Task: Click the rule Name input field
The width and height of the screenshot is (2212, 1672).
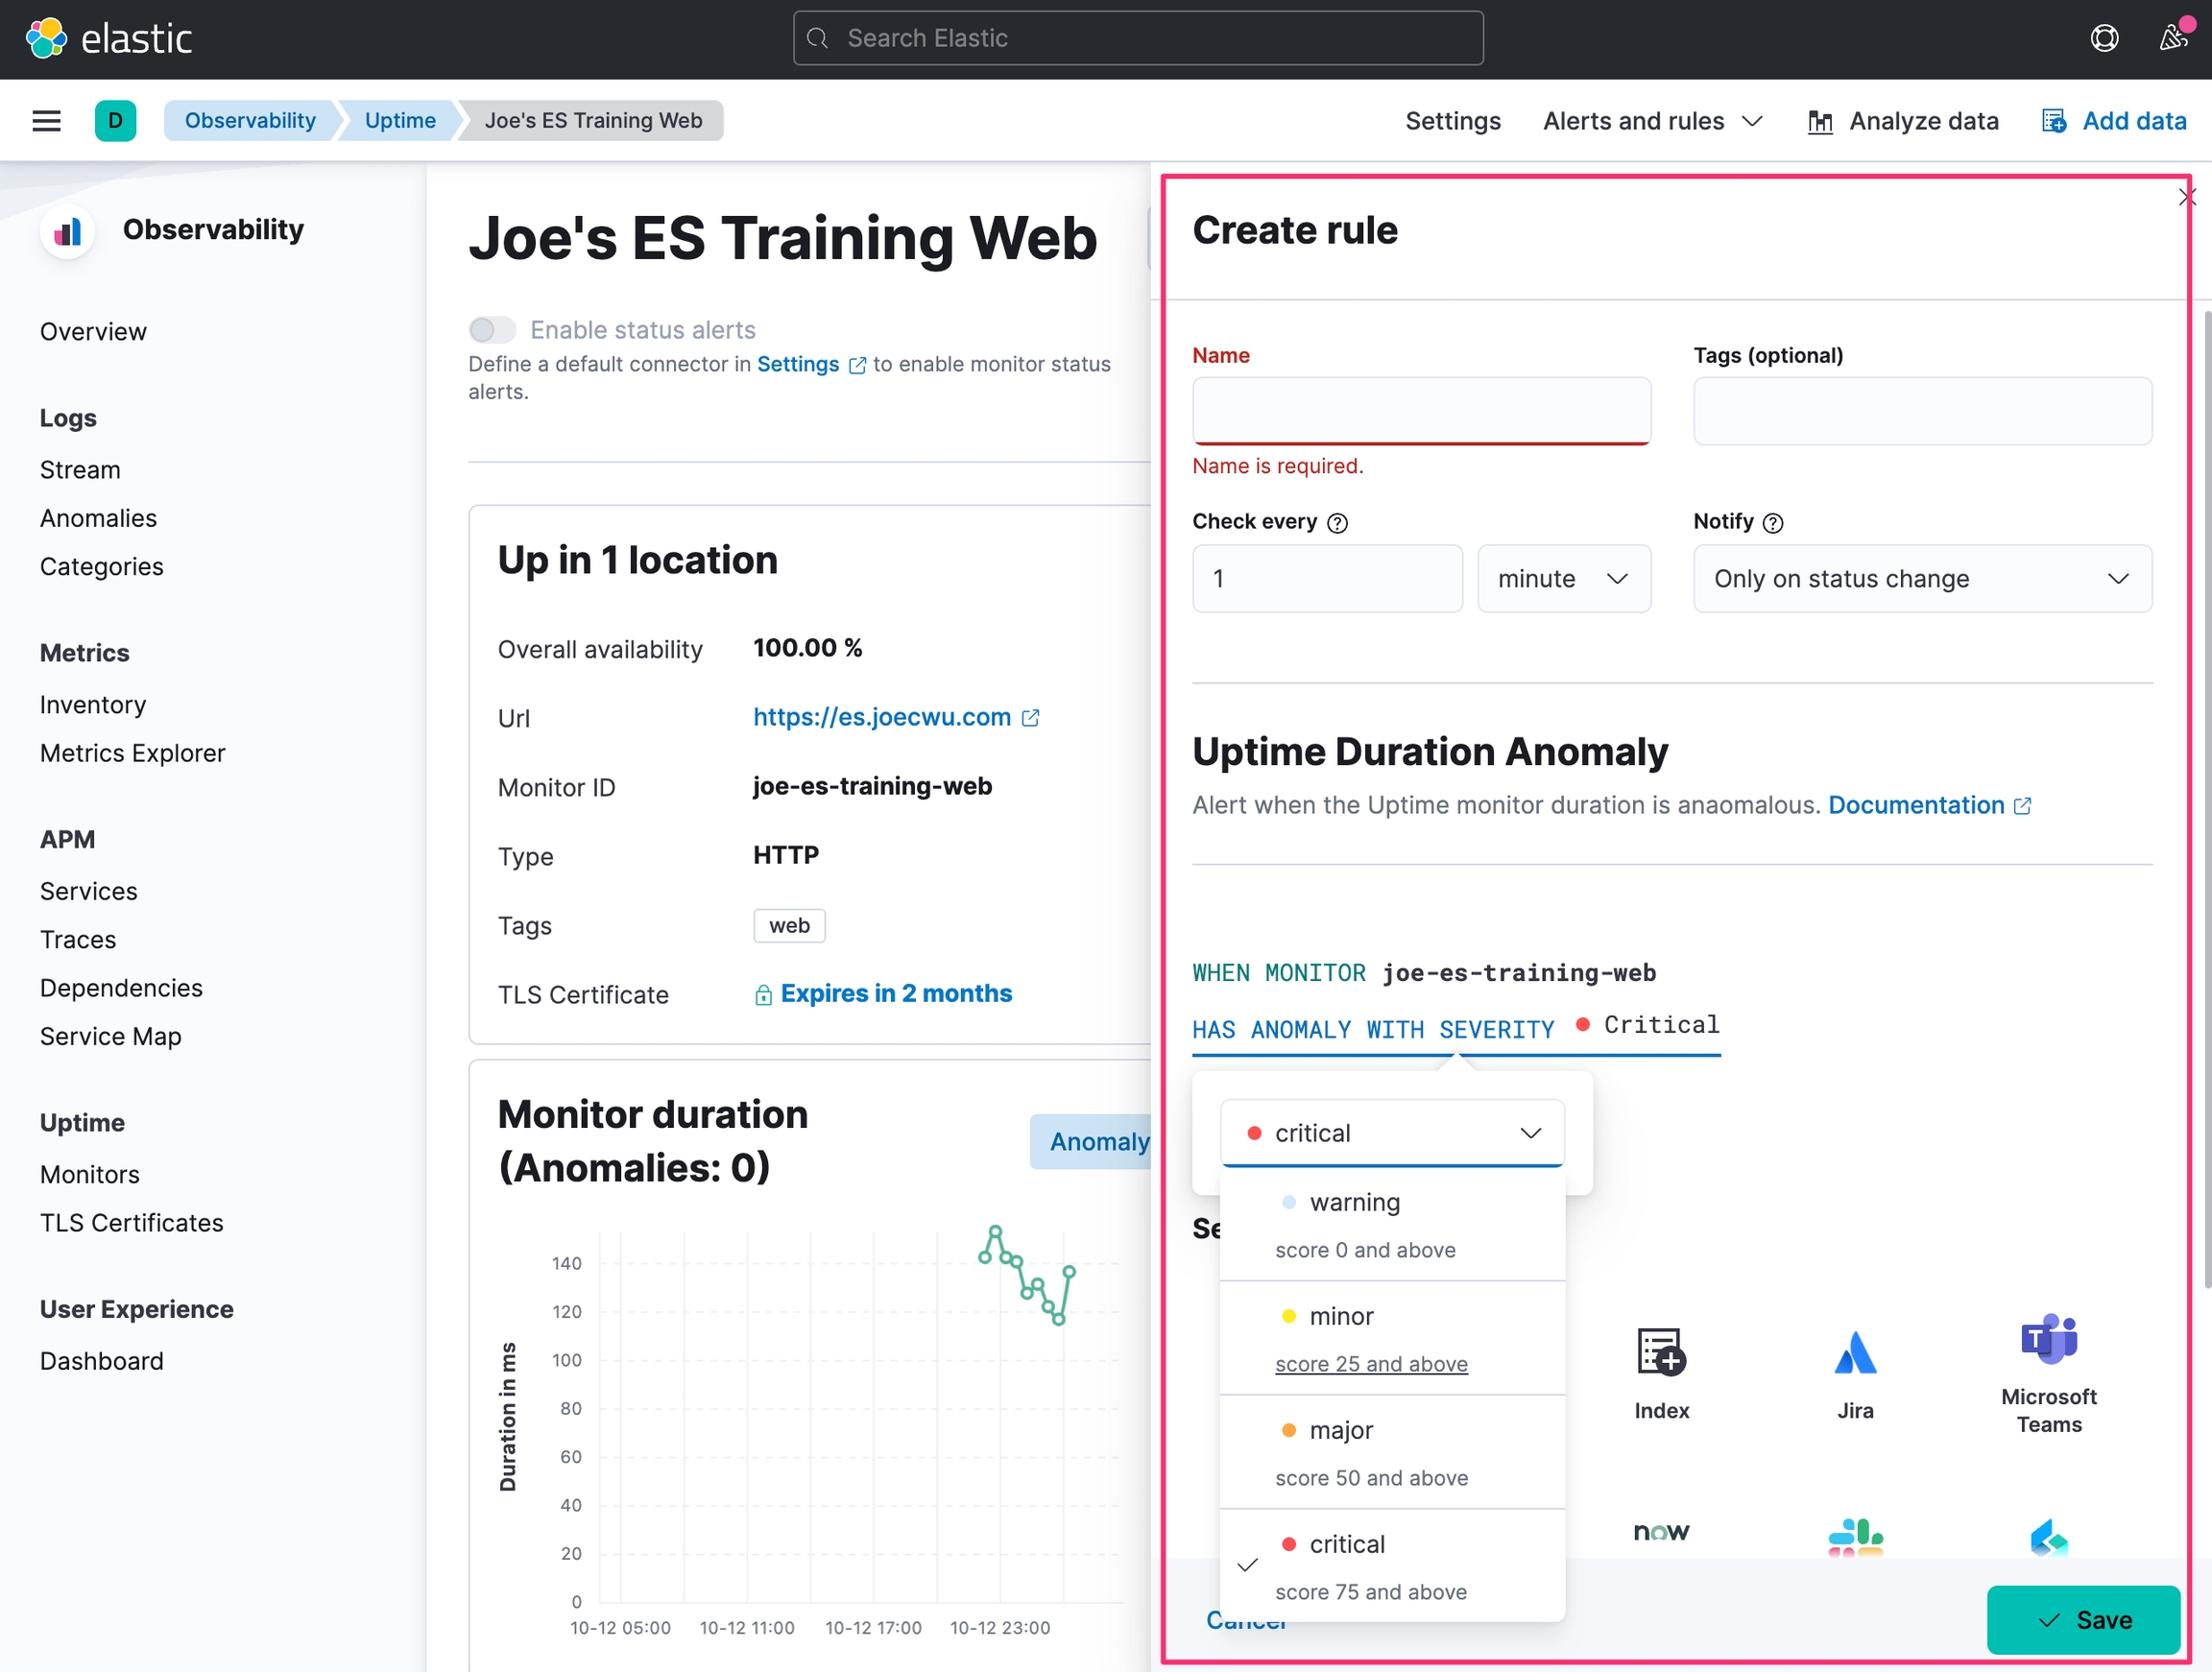Action: (1420, 411)
